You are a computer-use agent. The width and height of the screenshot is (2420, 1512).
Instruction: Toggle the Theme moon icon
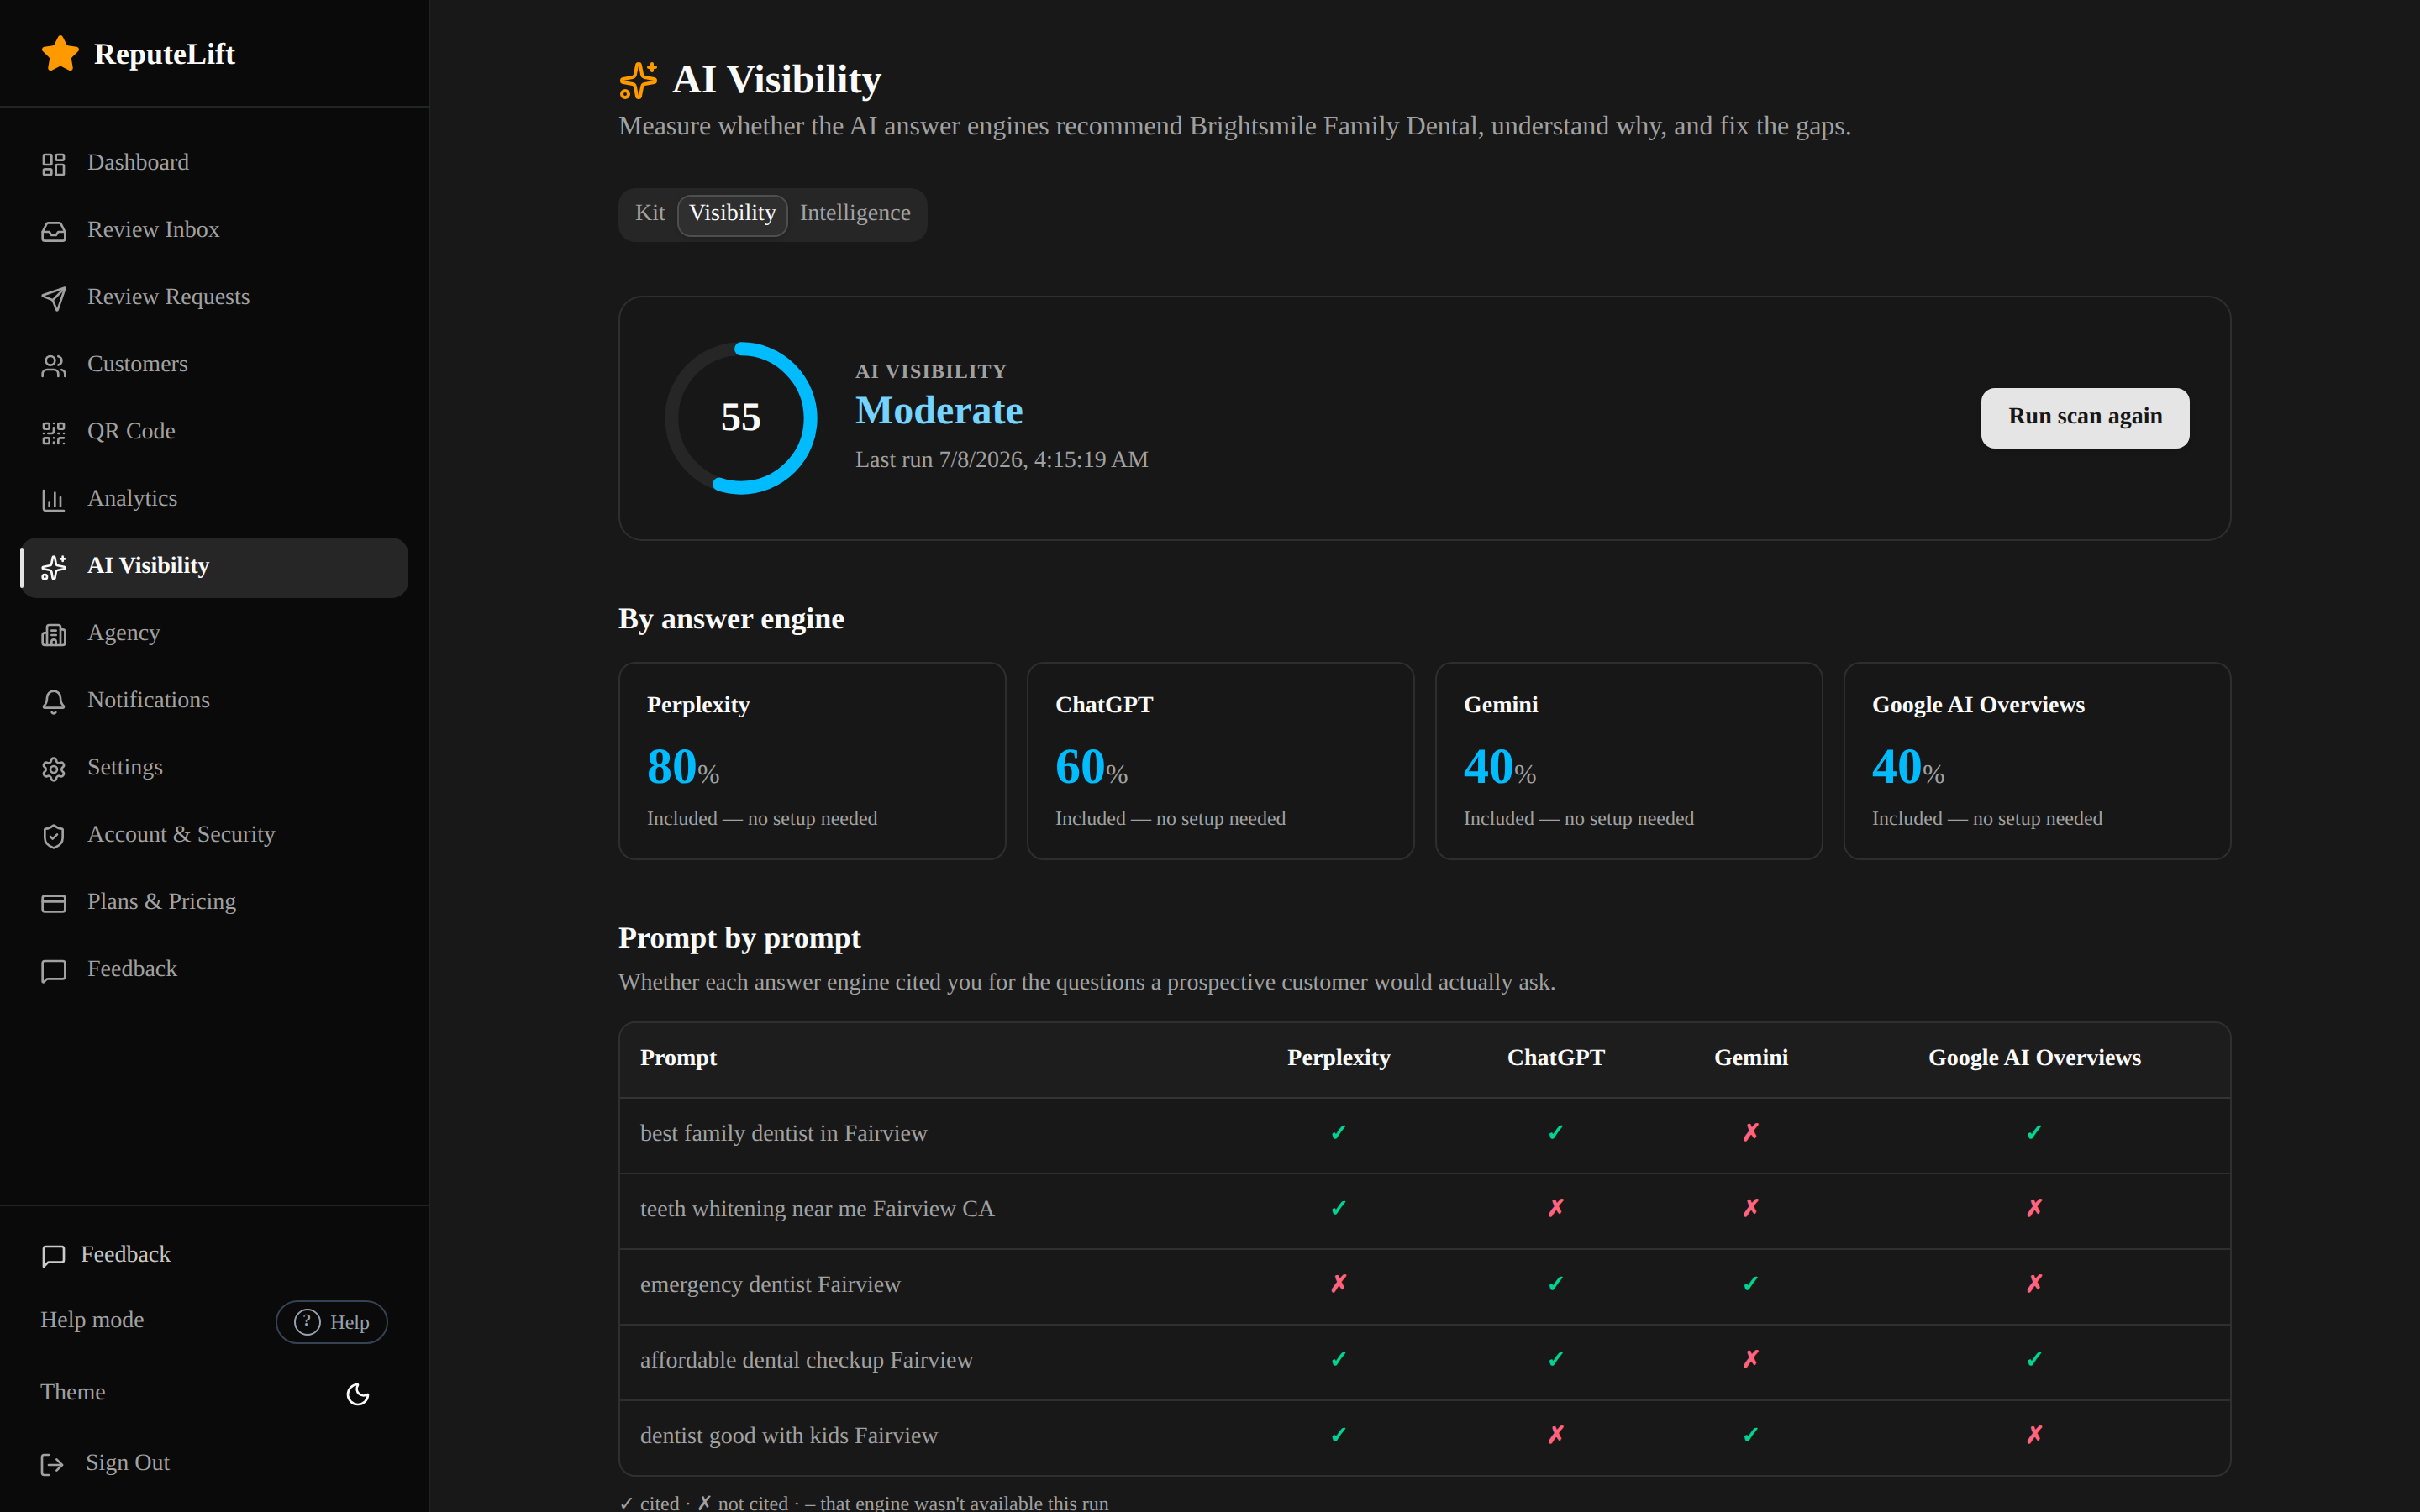point(358,1394)
